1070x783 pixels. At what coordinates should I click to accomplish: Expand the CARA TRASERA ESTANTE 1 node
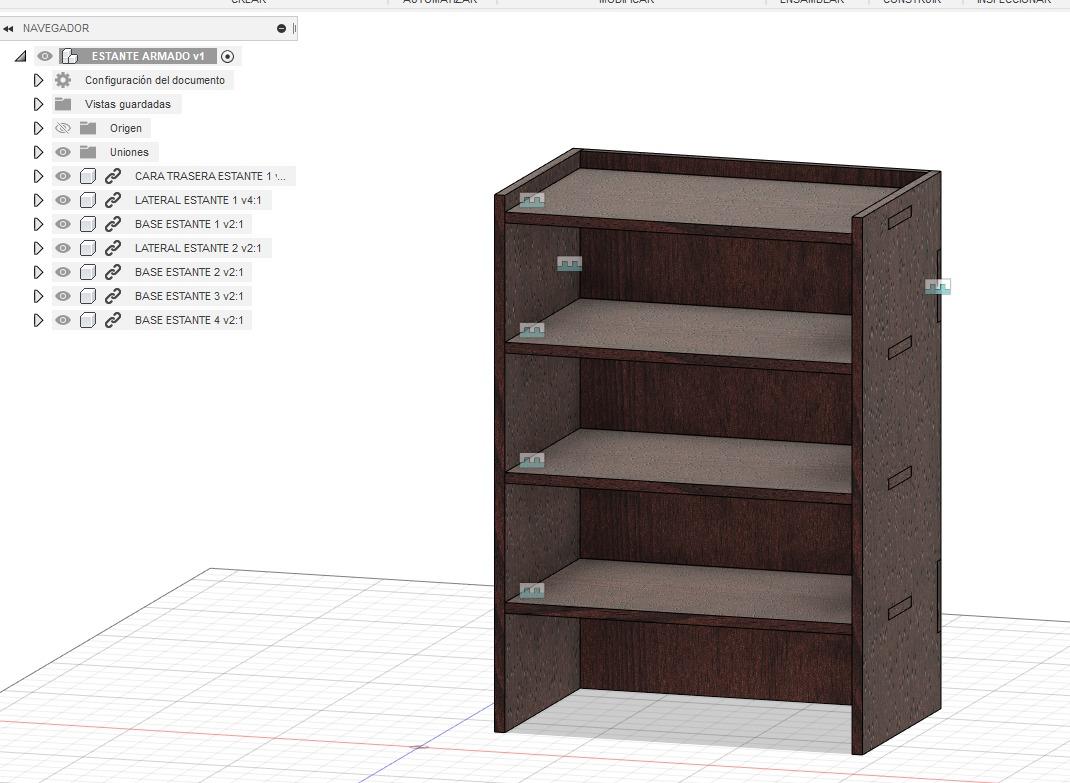(x=38, y=176)
